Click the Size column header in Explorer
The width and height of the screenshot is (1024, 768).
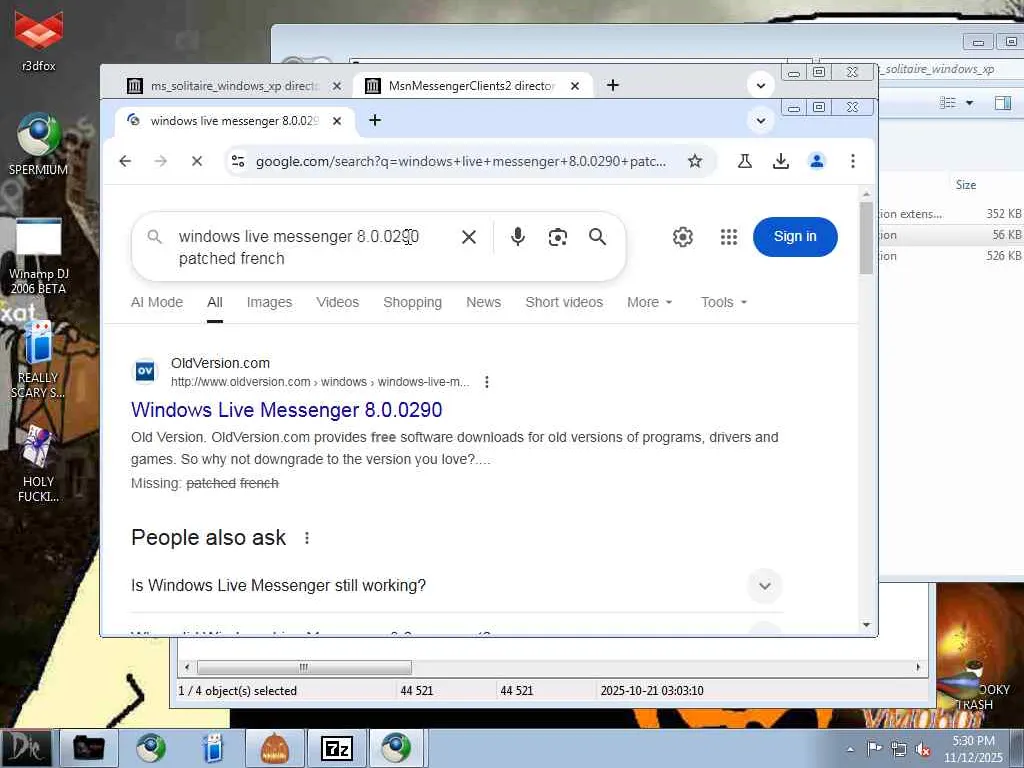click(x=965, y=185)
